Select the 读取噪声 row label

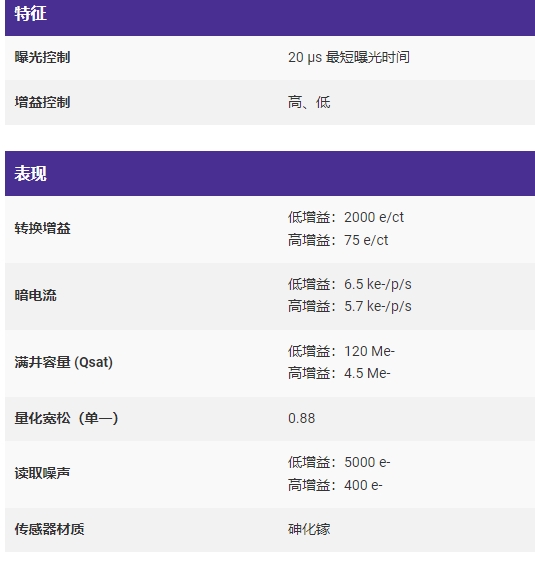click(x=42, y=473)
